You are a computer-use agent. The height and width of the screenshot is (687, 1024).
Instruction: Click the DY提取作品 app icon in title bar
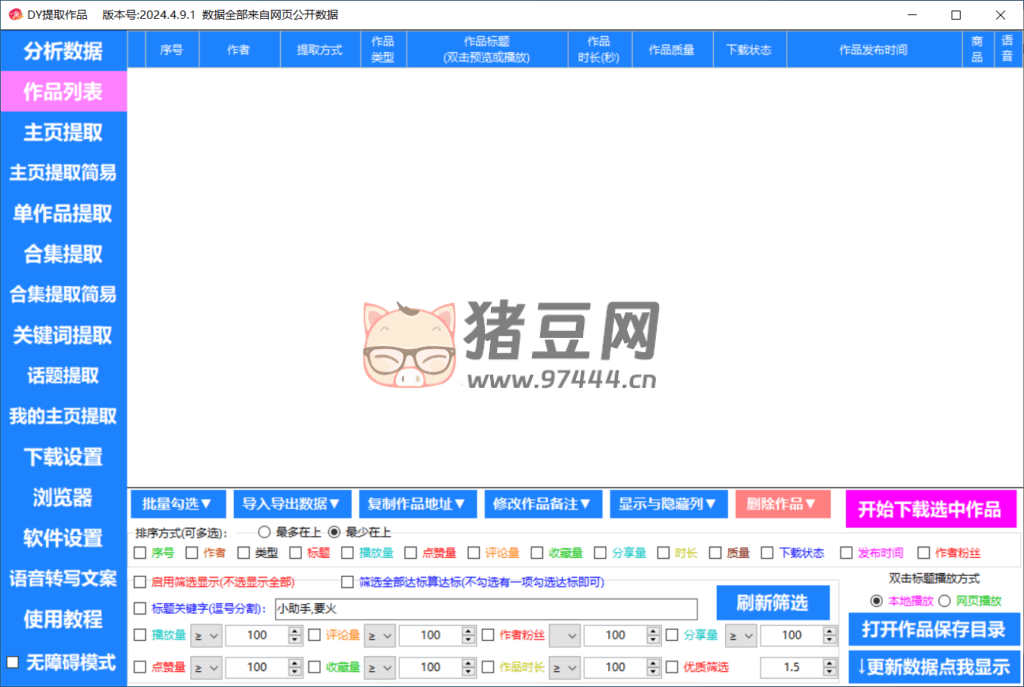(16, 14)
